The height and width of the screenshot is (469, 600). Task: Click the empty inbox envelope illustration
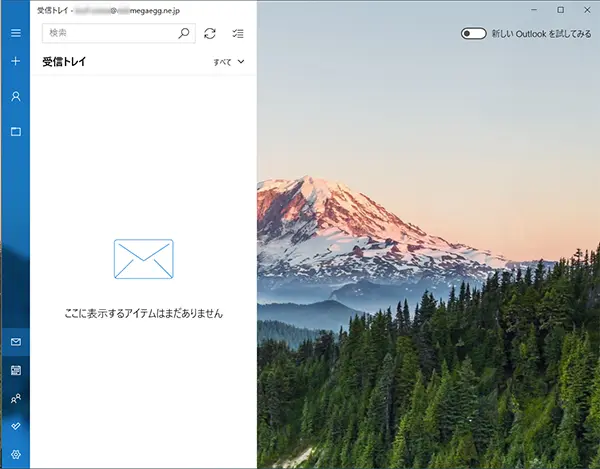tap(143, 259)
